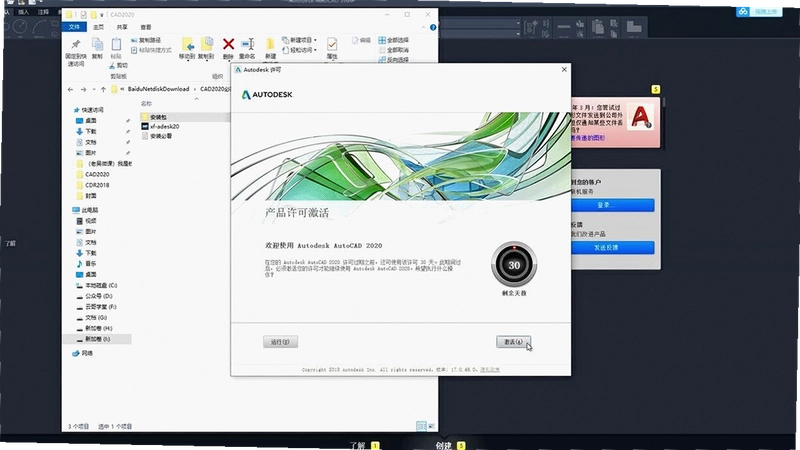Click the 属性 properties icon
Image resolution: width=800 pixels, height=450 pixels.
pyautogui.click(x=332, y=44)
